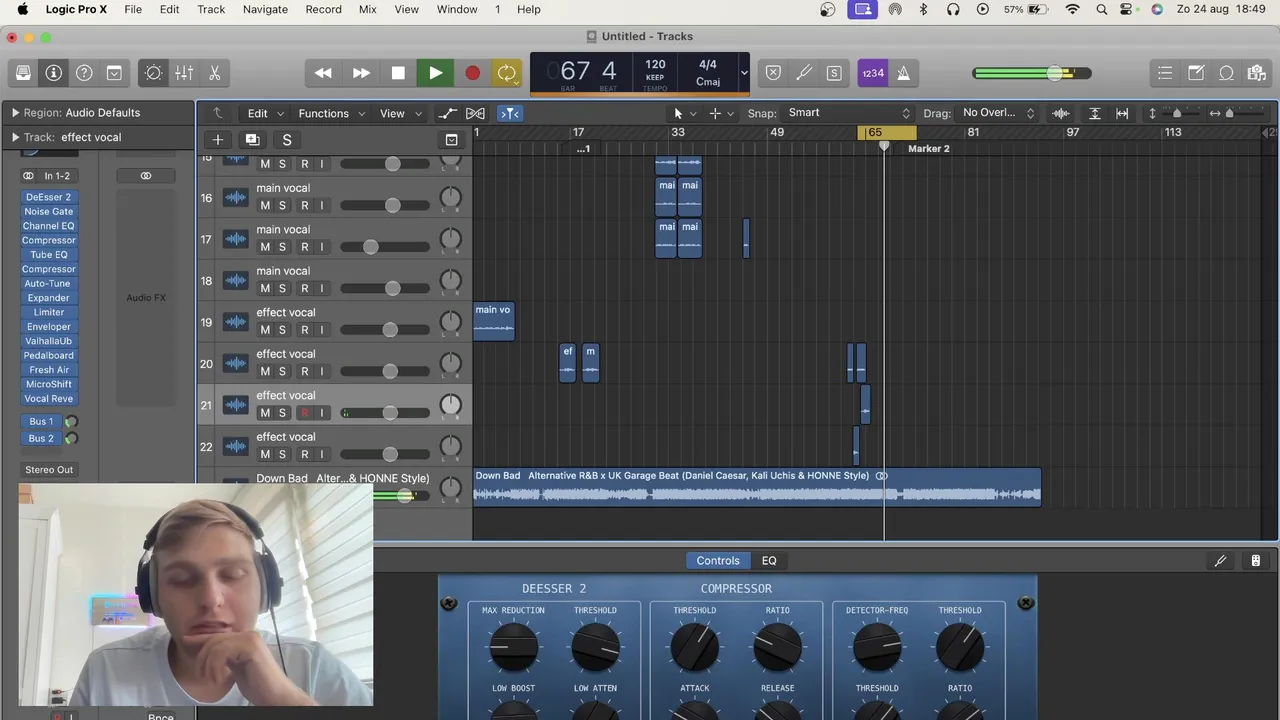
Task: Open the Editors scissors button
Action: click(214, 73)
